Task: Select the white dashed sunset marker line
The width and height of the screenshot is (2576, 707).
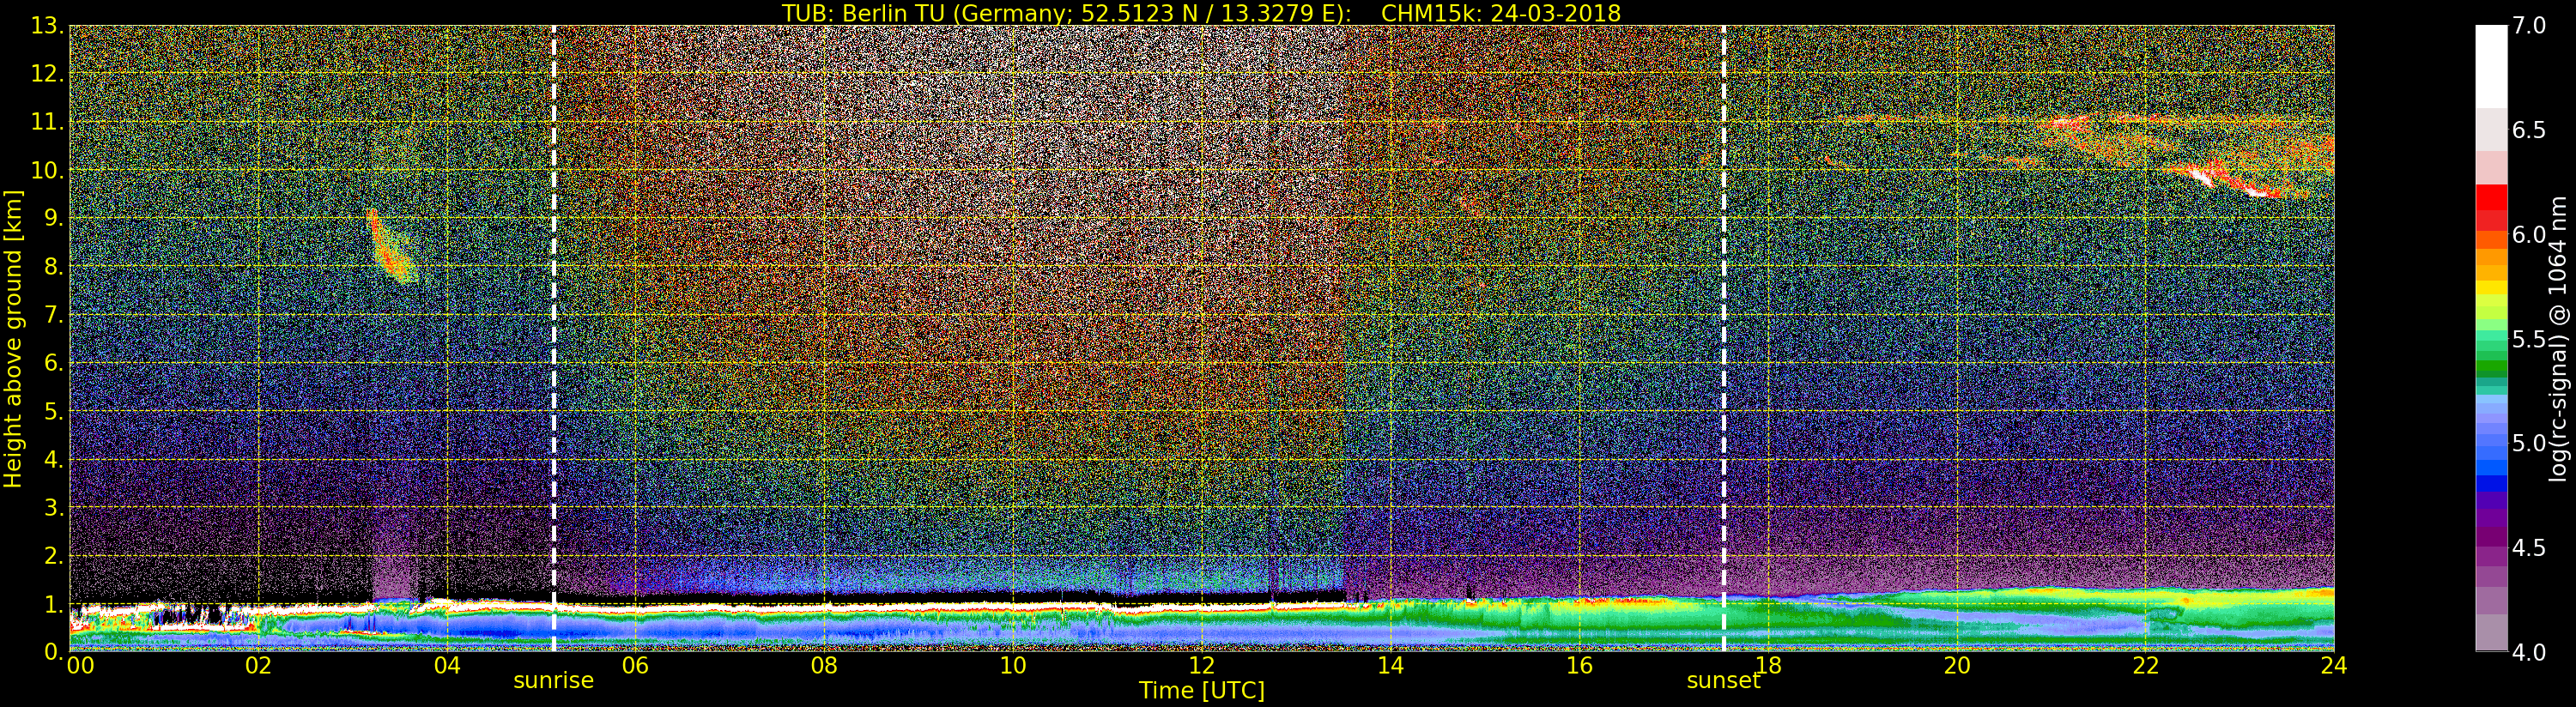Action: (x=1724, y=338)
